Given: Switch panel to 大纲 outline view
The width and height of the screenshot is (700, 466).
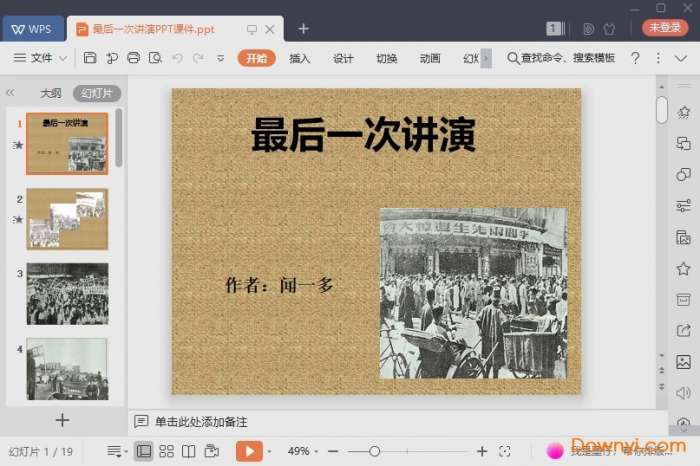Looking at the screenshot, I should [x=50, y=93].
